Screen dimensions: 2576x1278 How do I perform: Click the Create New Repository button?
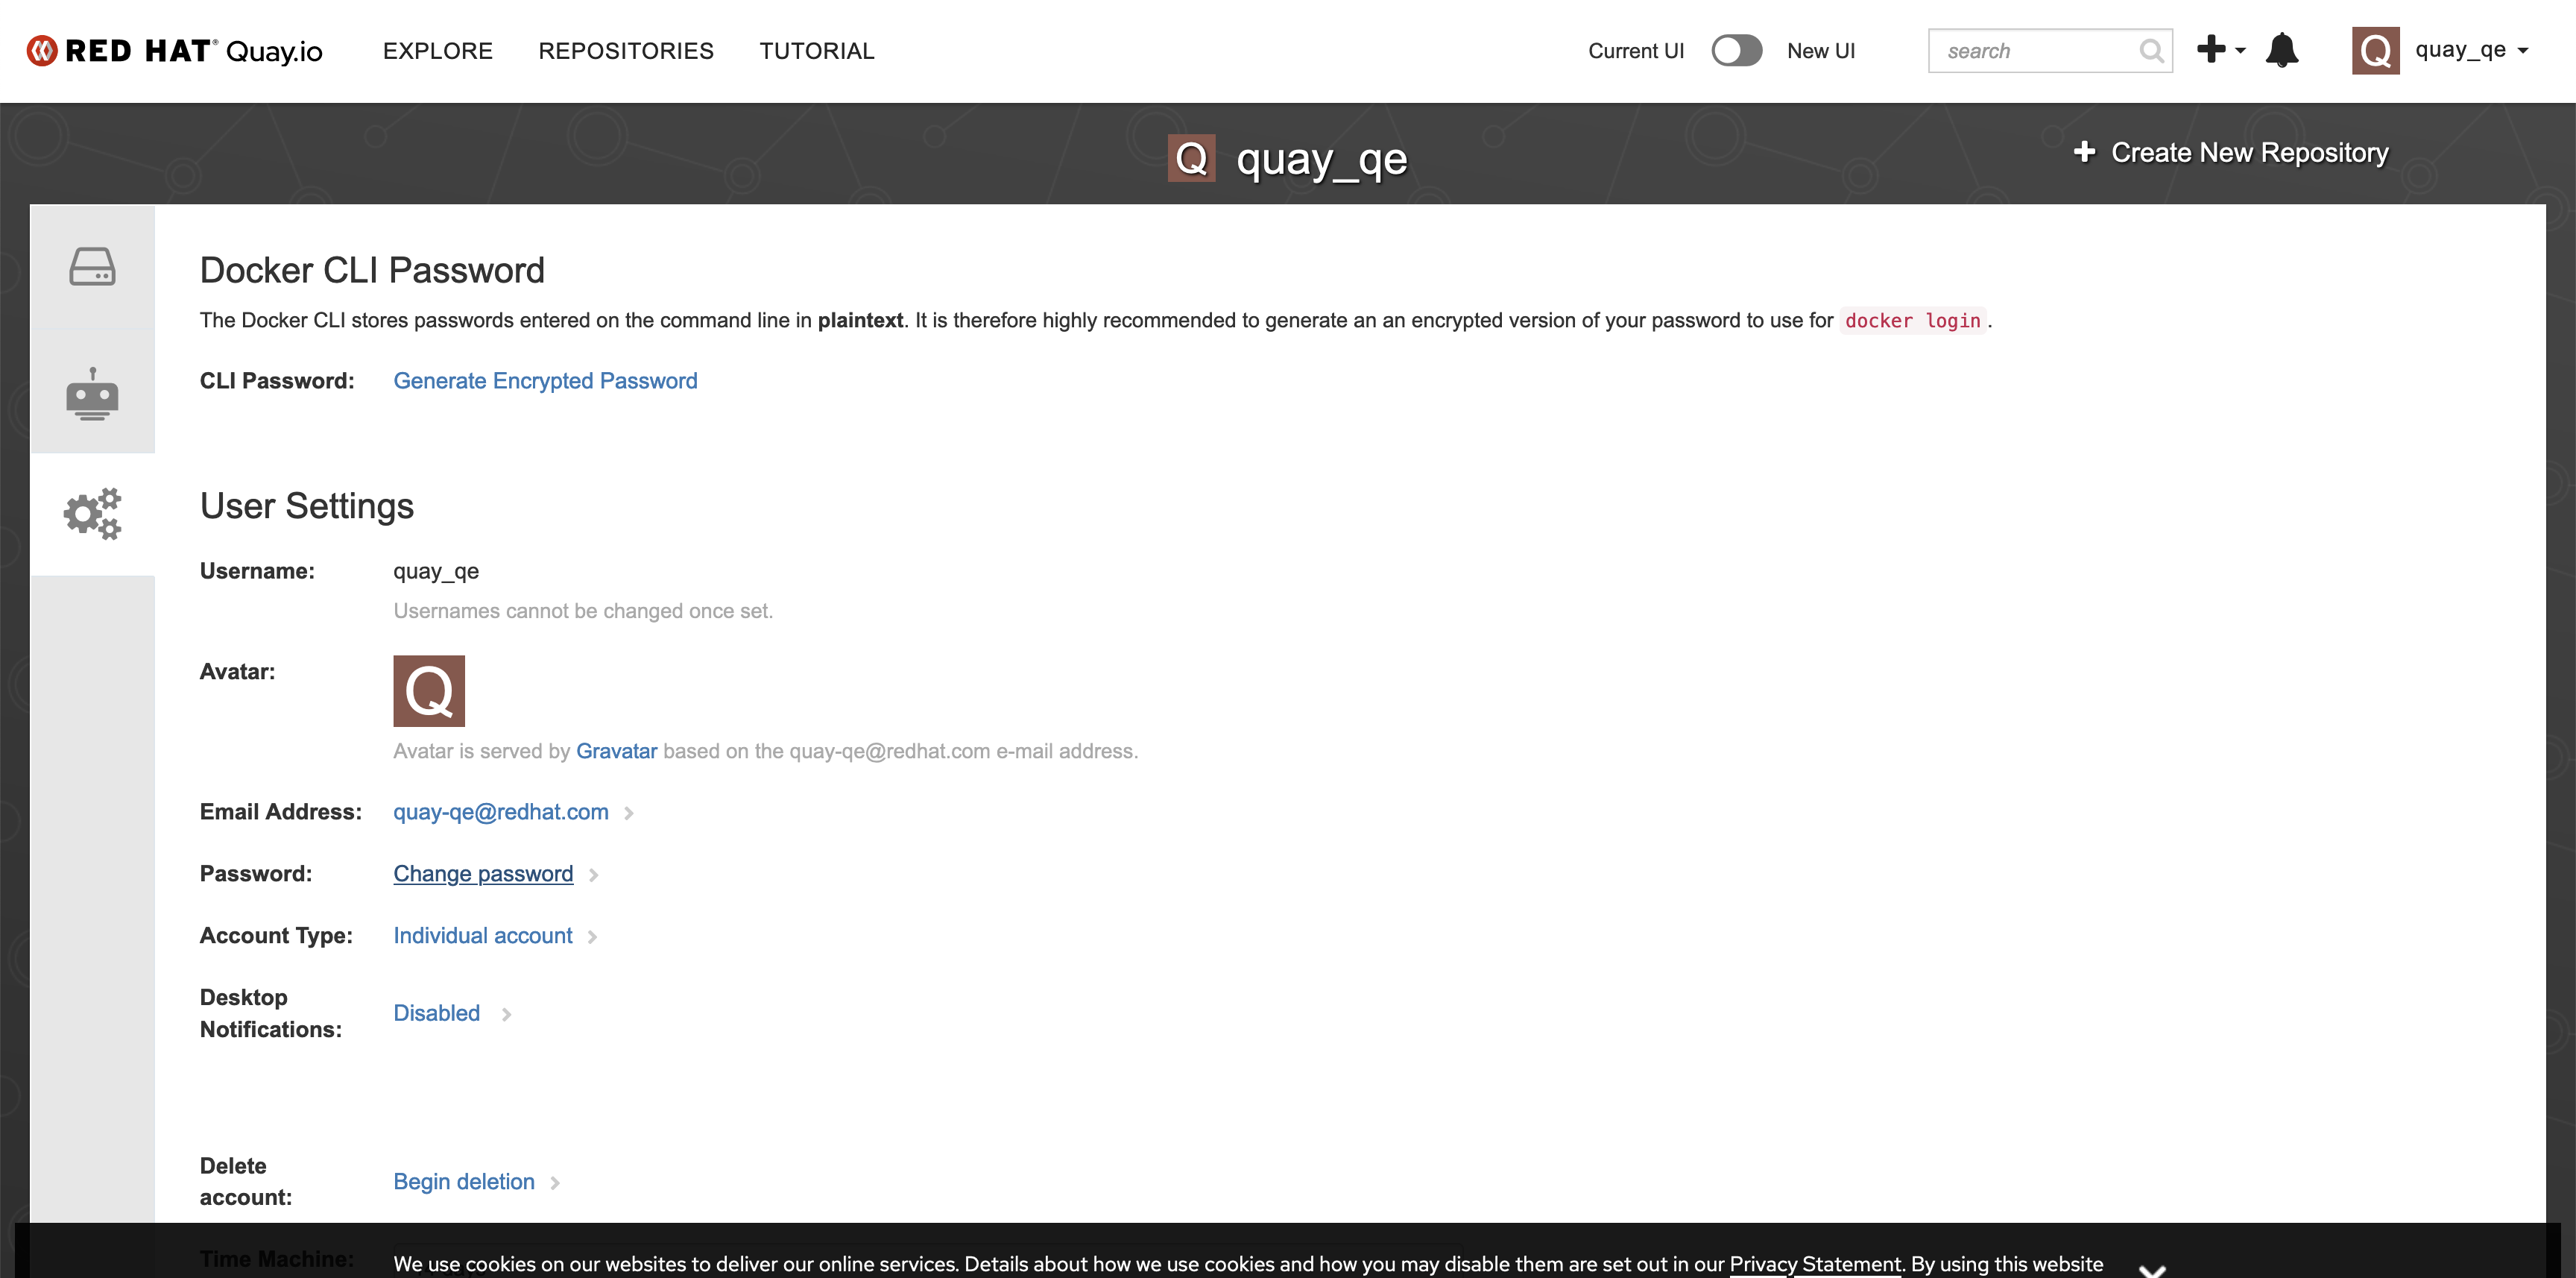(2231, 153)
